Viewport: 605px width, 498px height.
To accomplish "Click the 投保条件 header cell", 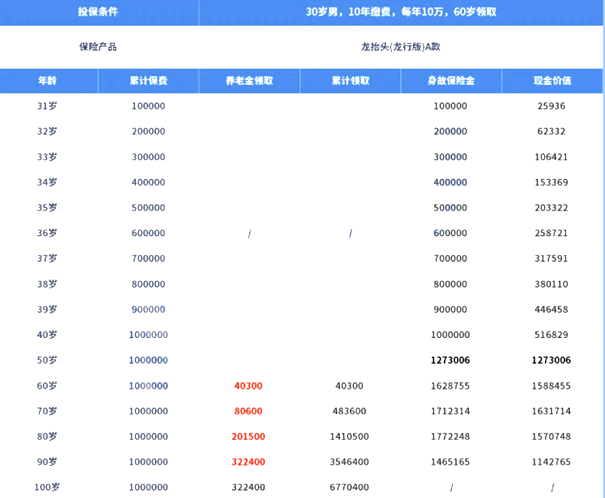I will [98, 12].
